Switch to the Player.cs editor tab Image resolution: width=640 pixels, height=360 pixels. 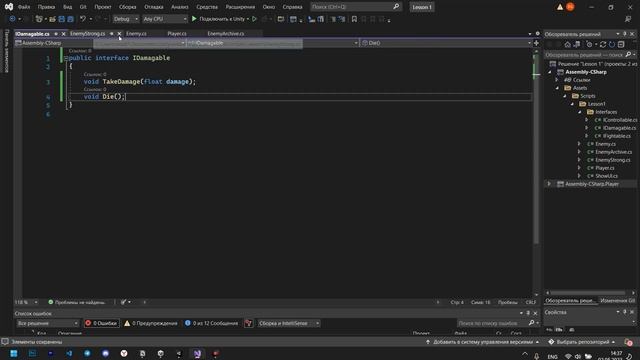click(177, 33)
